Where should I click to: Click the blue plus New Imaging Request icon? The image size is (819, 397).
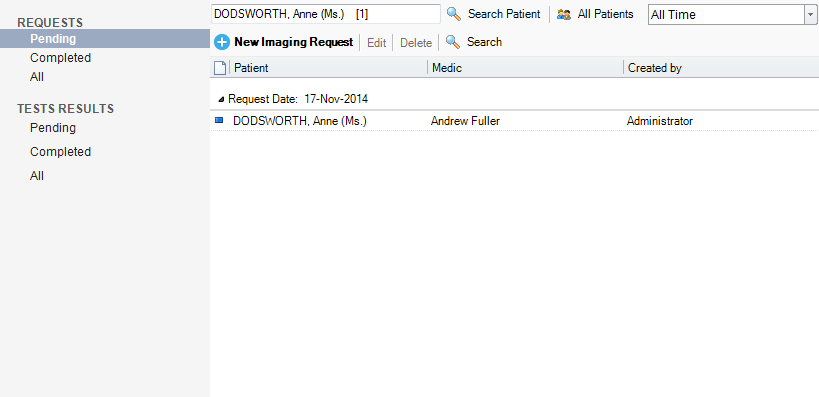pyautogui.click(x=222, y=42)
